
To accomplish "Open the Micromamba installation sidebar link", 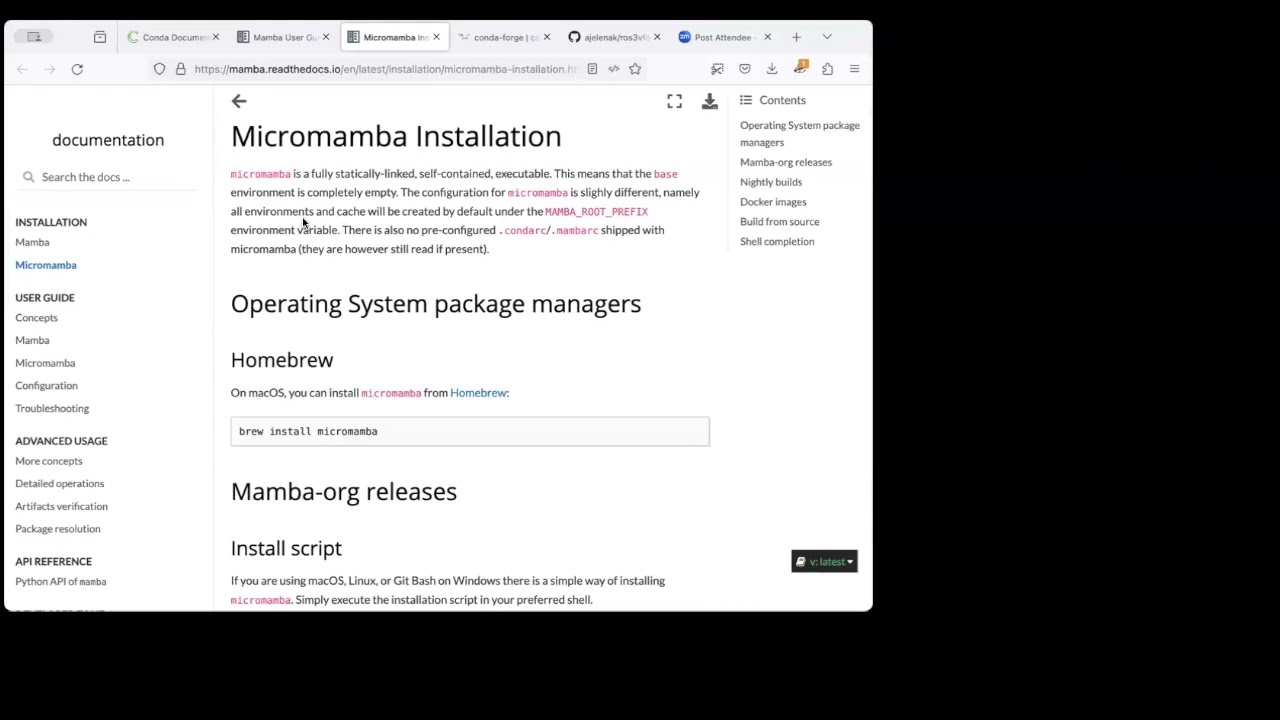I will pos(46,265).
